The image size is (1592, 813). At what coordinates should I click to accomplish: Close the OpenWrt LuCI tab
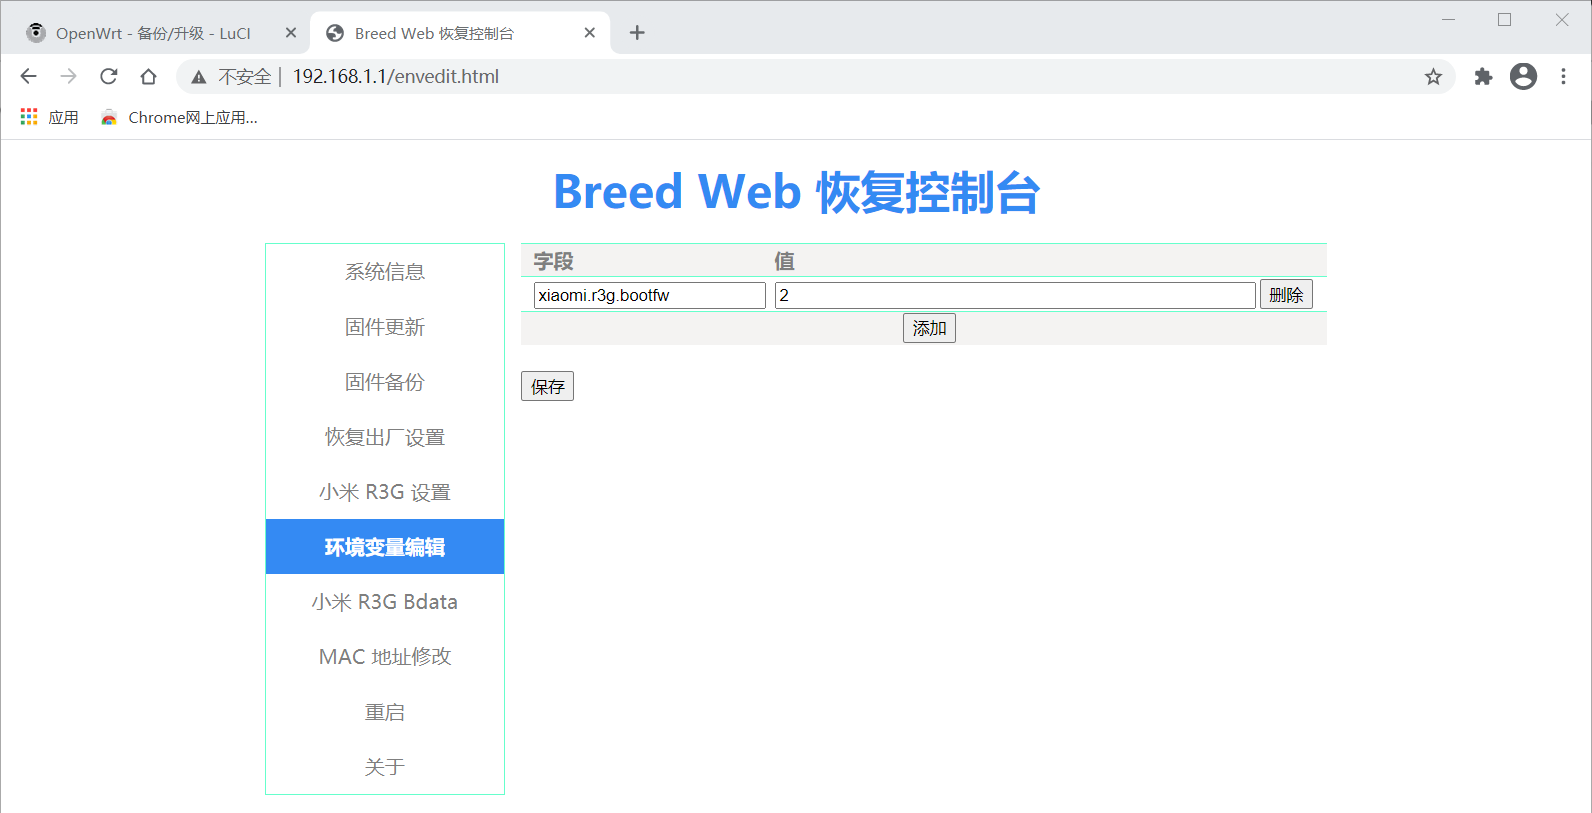click(x=291, y=33)
